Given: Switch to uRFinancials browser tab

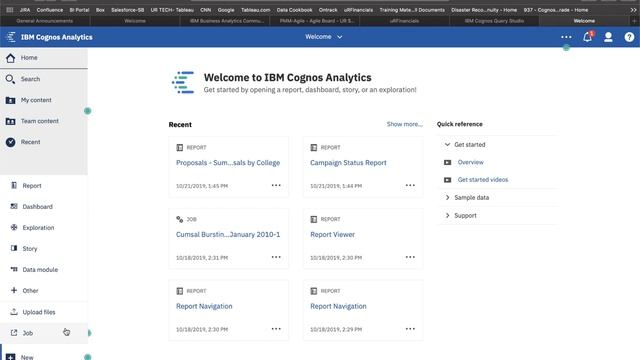Looking at the screenshot, I should (x=404, y=21).
